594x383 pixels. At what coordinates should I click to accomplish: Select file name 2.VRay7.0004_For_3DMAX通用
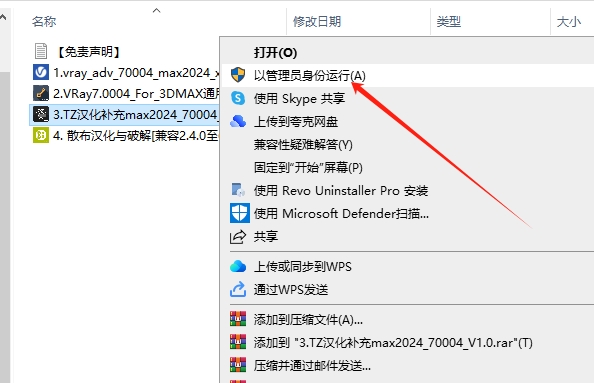pyautogui.click(x=136, y=94)
